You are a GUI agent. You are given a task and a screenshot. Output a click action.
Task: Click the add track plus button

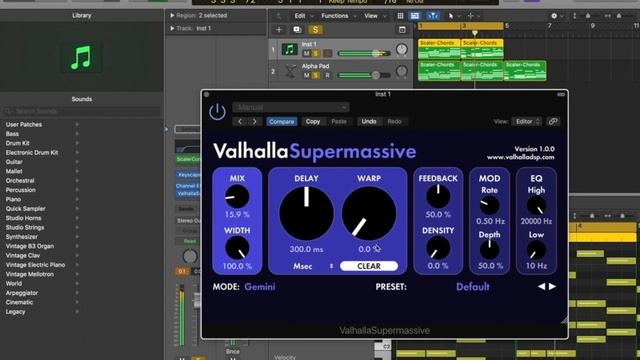(x=279, y=29)
